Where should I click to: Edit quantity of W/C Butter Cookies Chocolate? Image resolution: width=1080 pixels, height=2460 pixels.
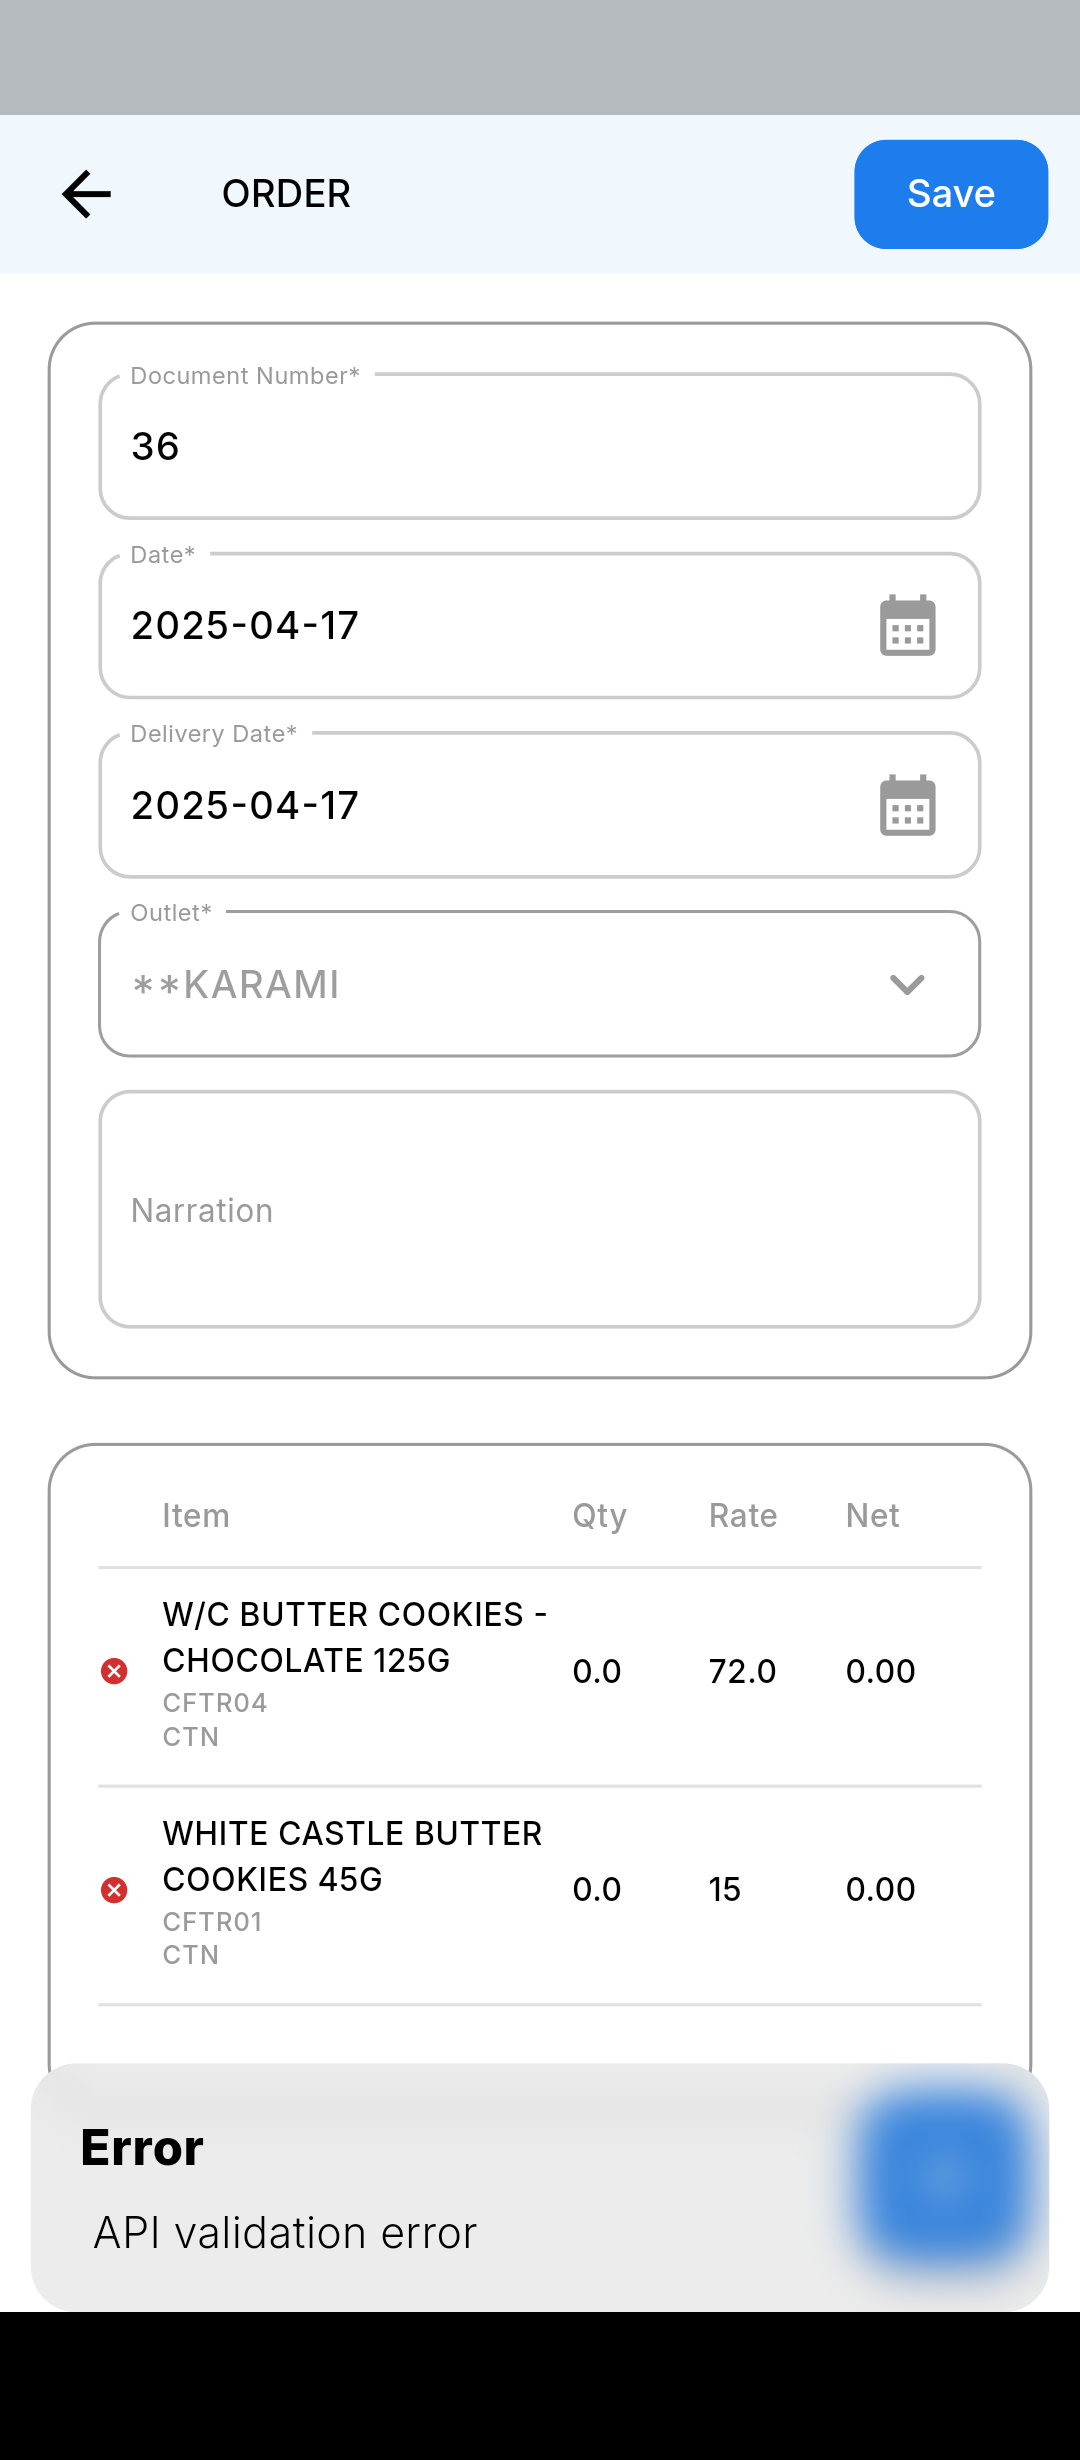pos(597,1671)
